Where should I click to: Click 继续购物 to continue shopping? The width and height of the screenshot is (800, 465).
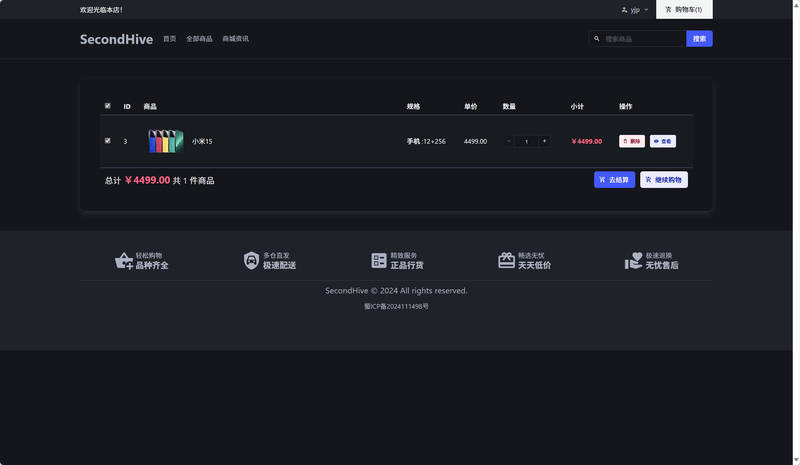click(663, 180)
